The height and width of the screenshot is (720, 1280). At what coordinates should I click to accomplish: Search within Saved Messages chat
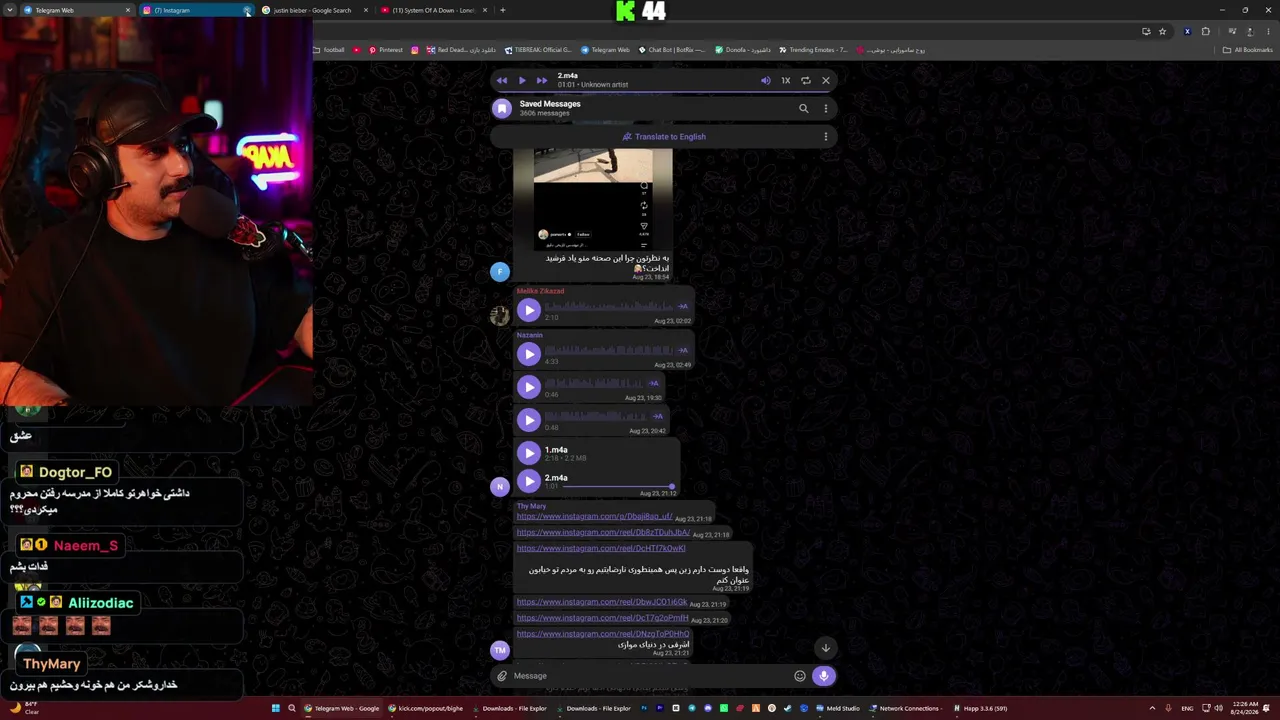pos(803,108)
